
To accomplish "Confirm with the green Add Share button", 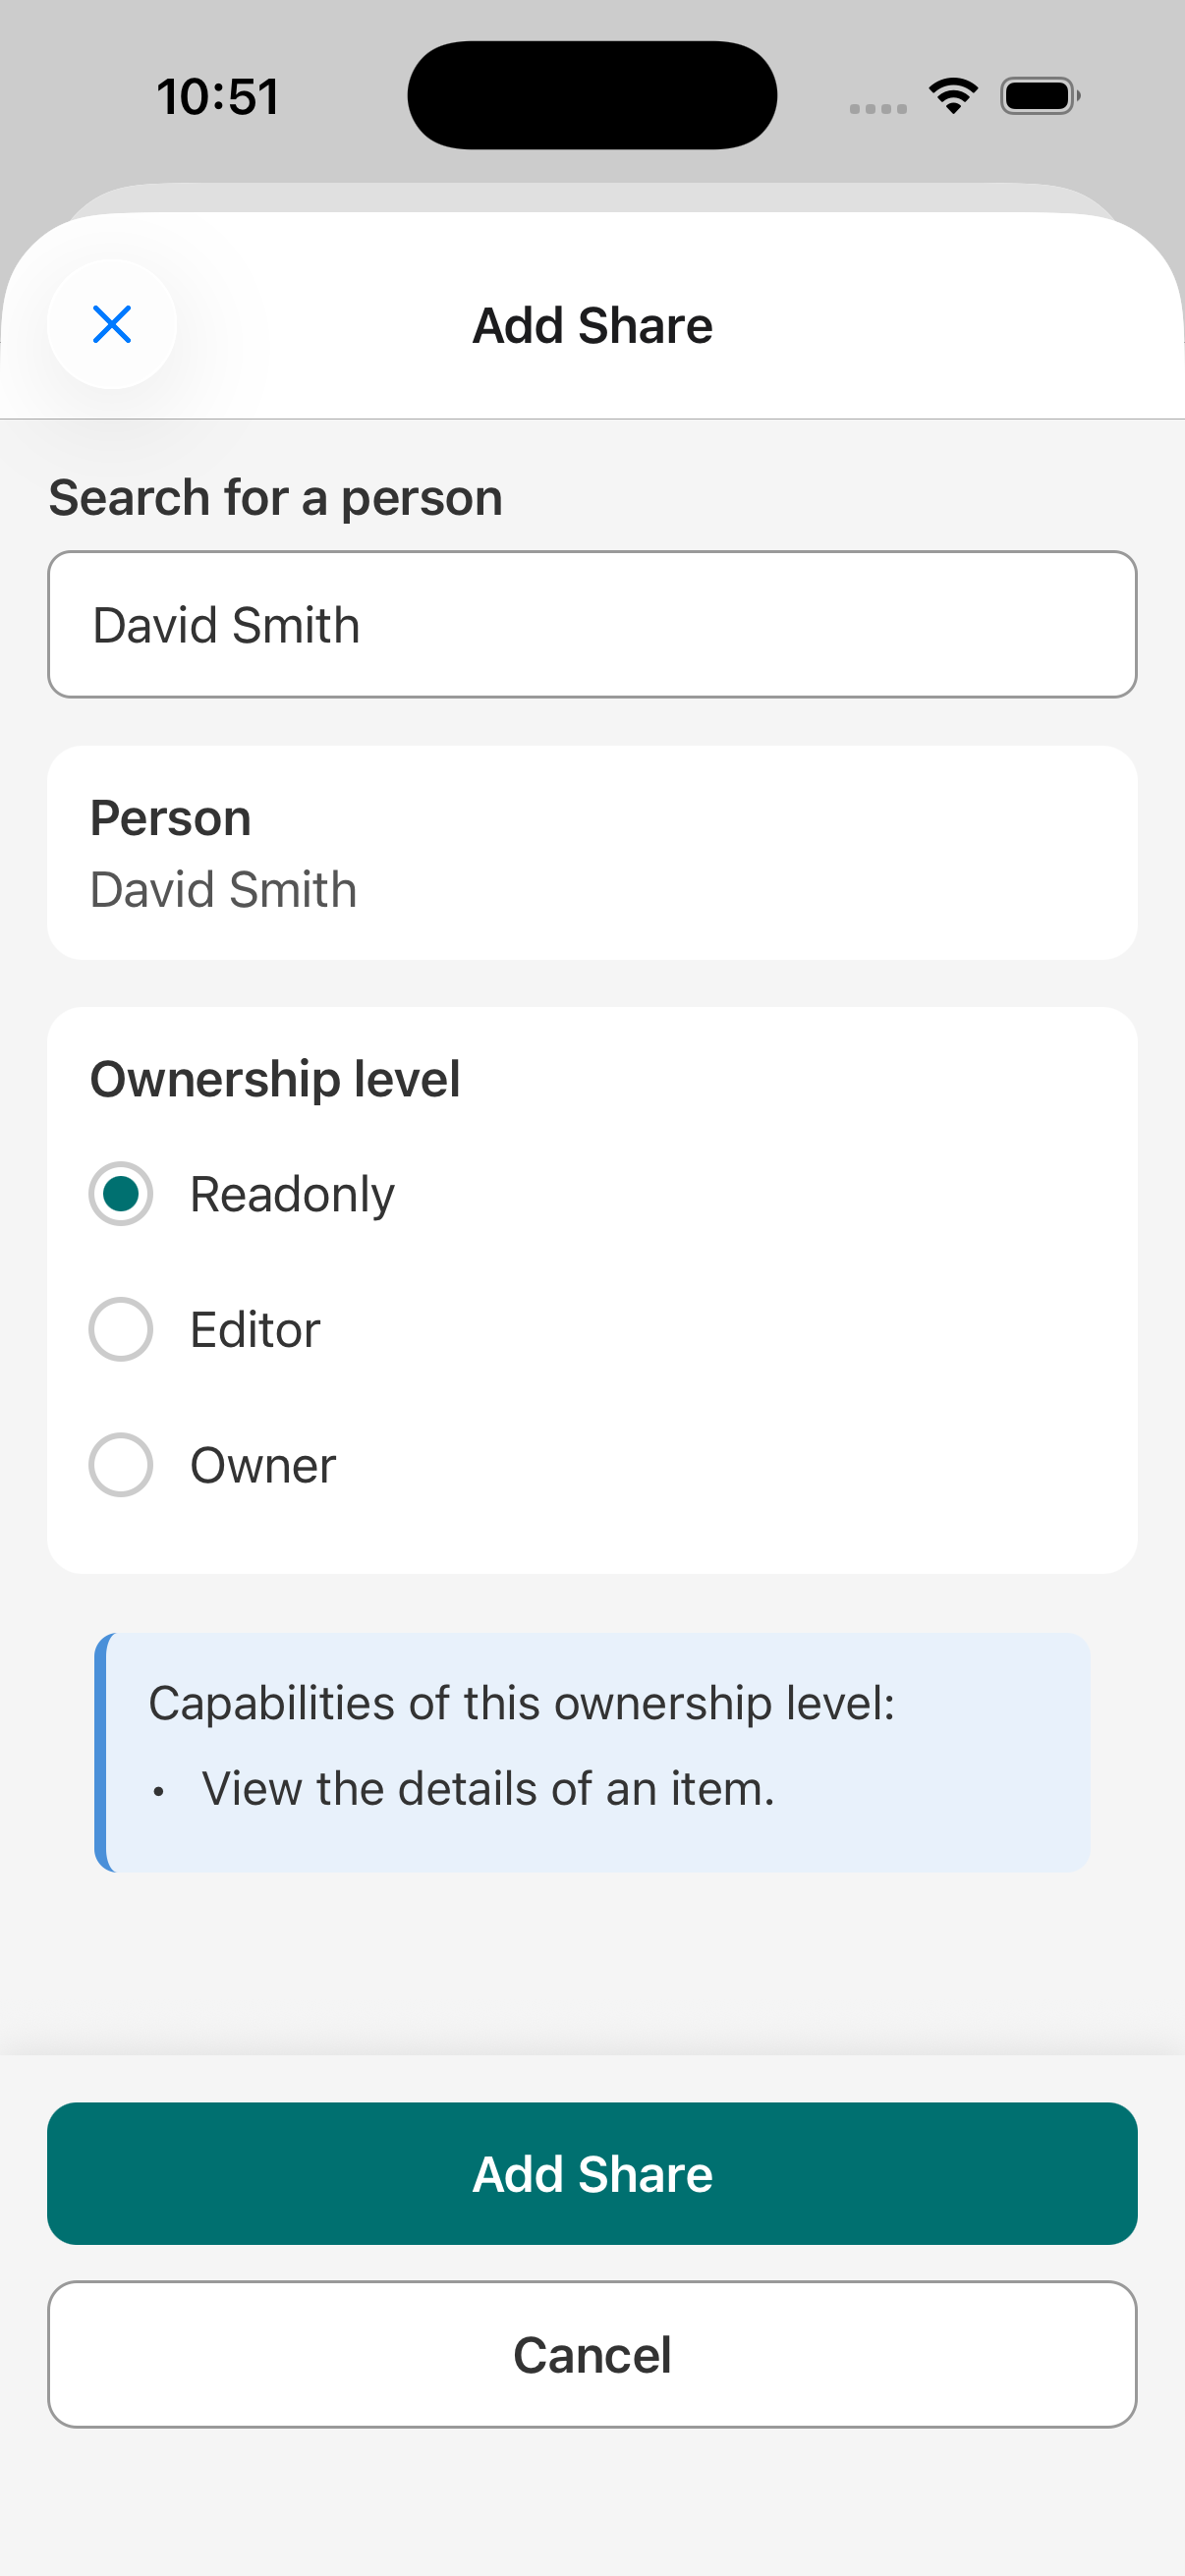I will (x=592, y=2173).
